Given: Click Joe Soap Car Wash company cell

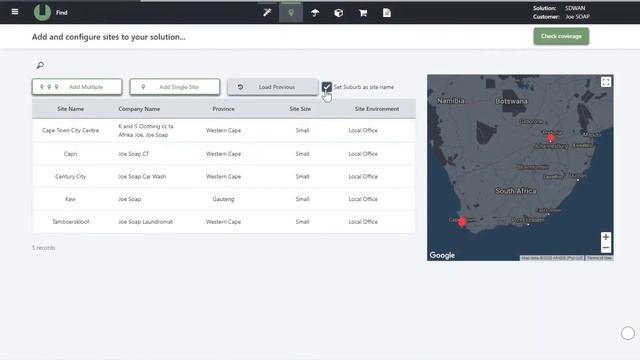Looking at the screenshot, I should point(142,176).
